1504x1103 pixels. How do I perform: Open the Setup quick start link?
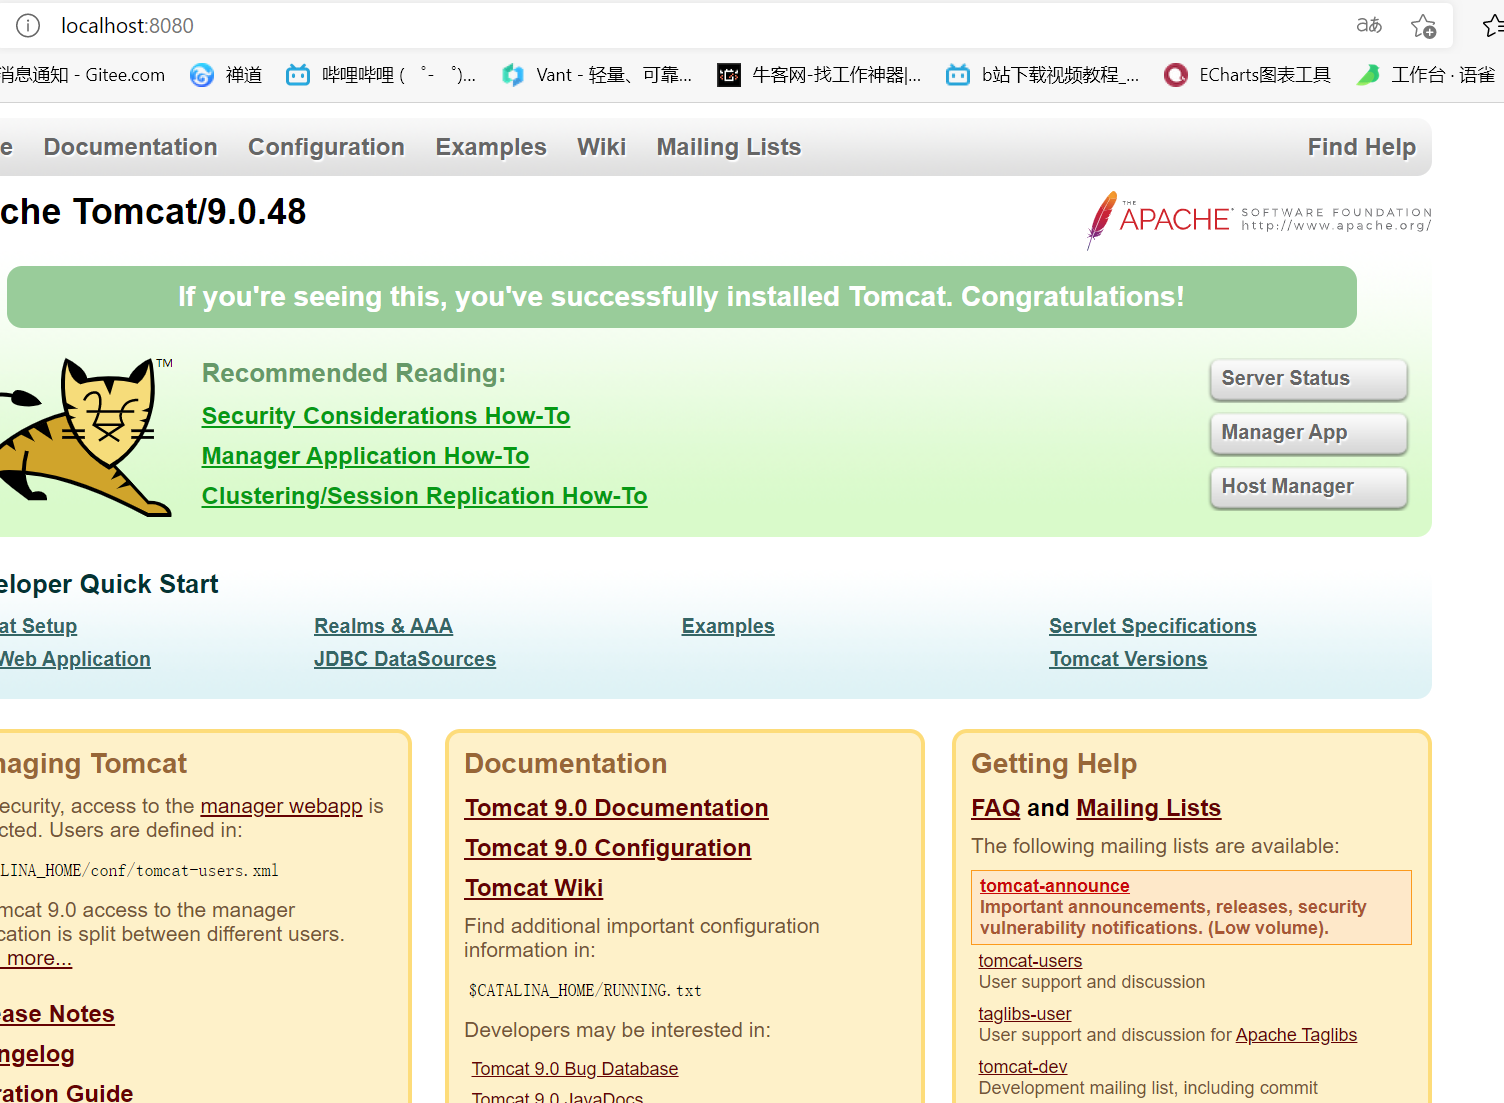[x=38, y=626]
